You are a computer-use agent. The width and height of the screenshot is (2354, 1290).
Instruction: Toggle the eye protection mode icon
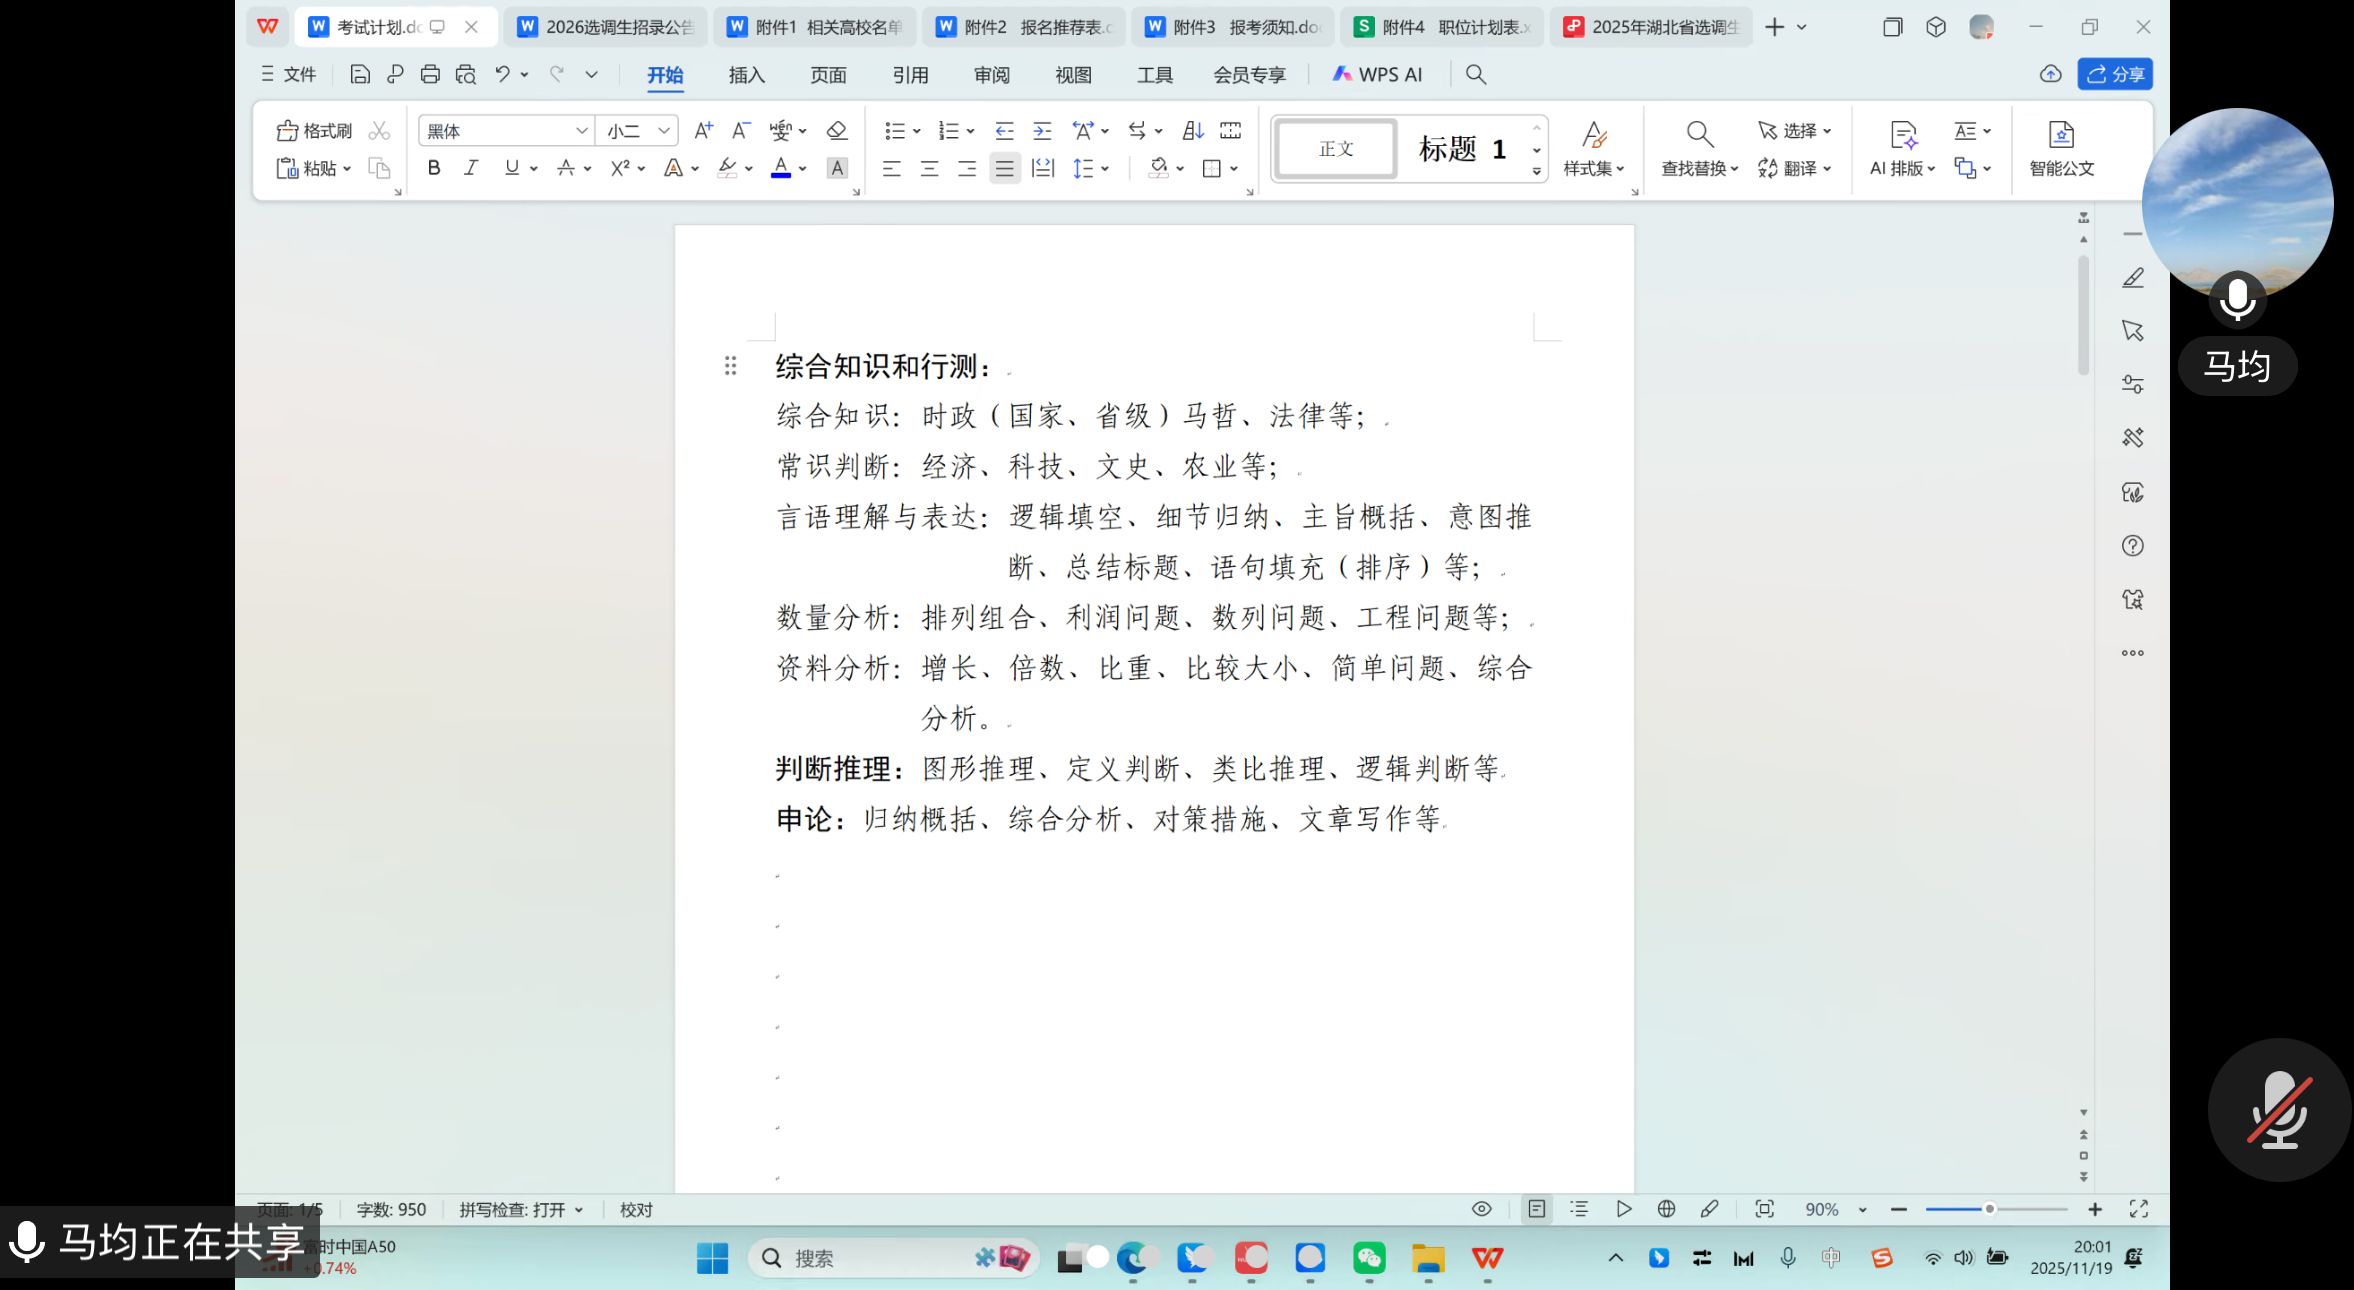point(1481,1209)
